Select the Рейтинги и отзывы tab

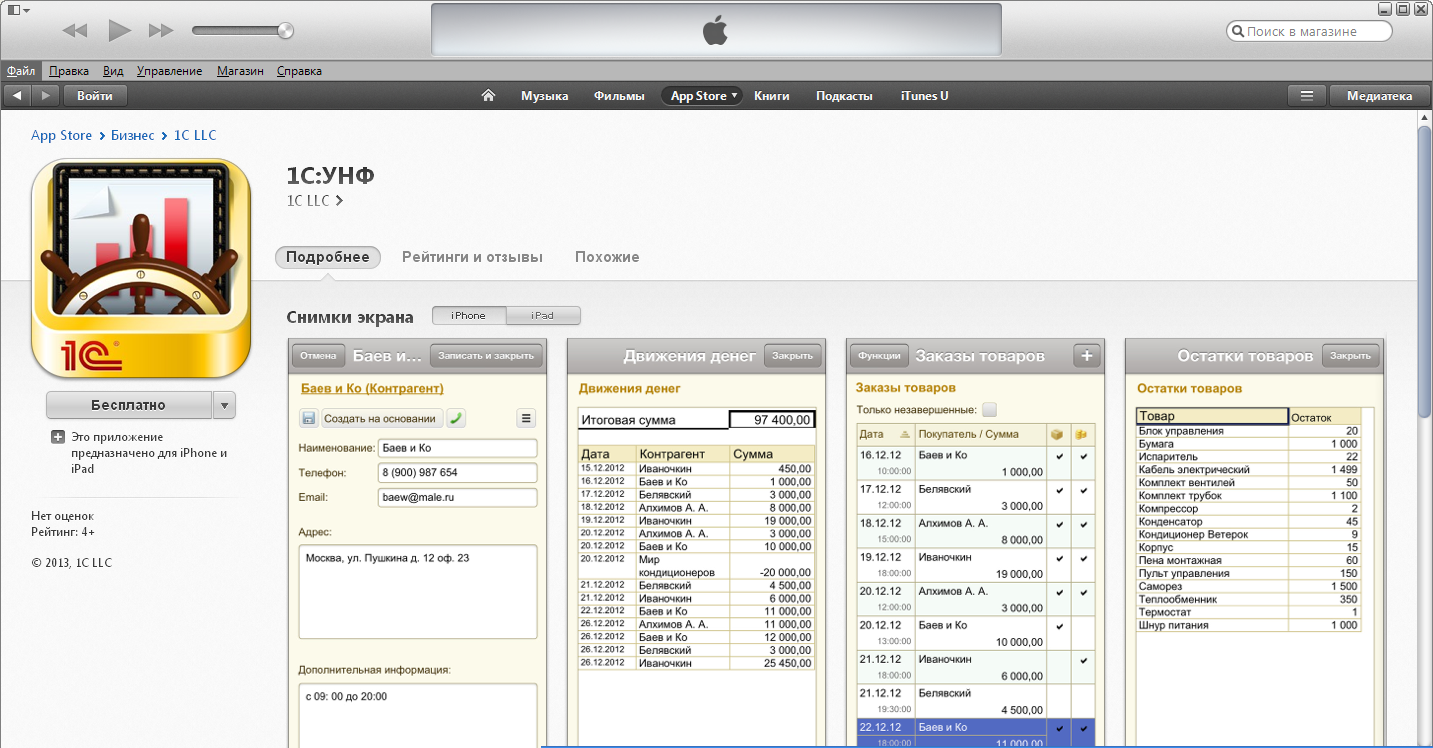point(472,257)
